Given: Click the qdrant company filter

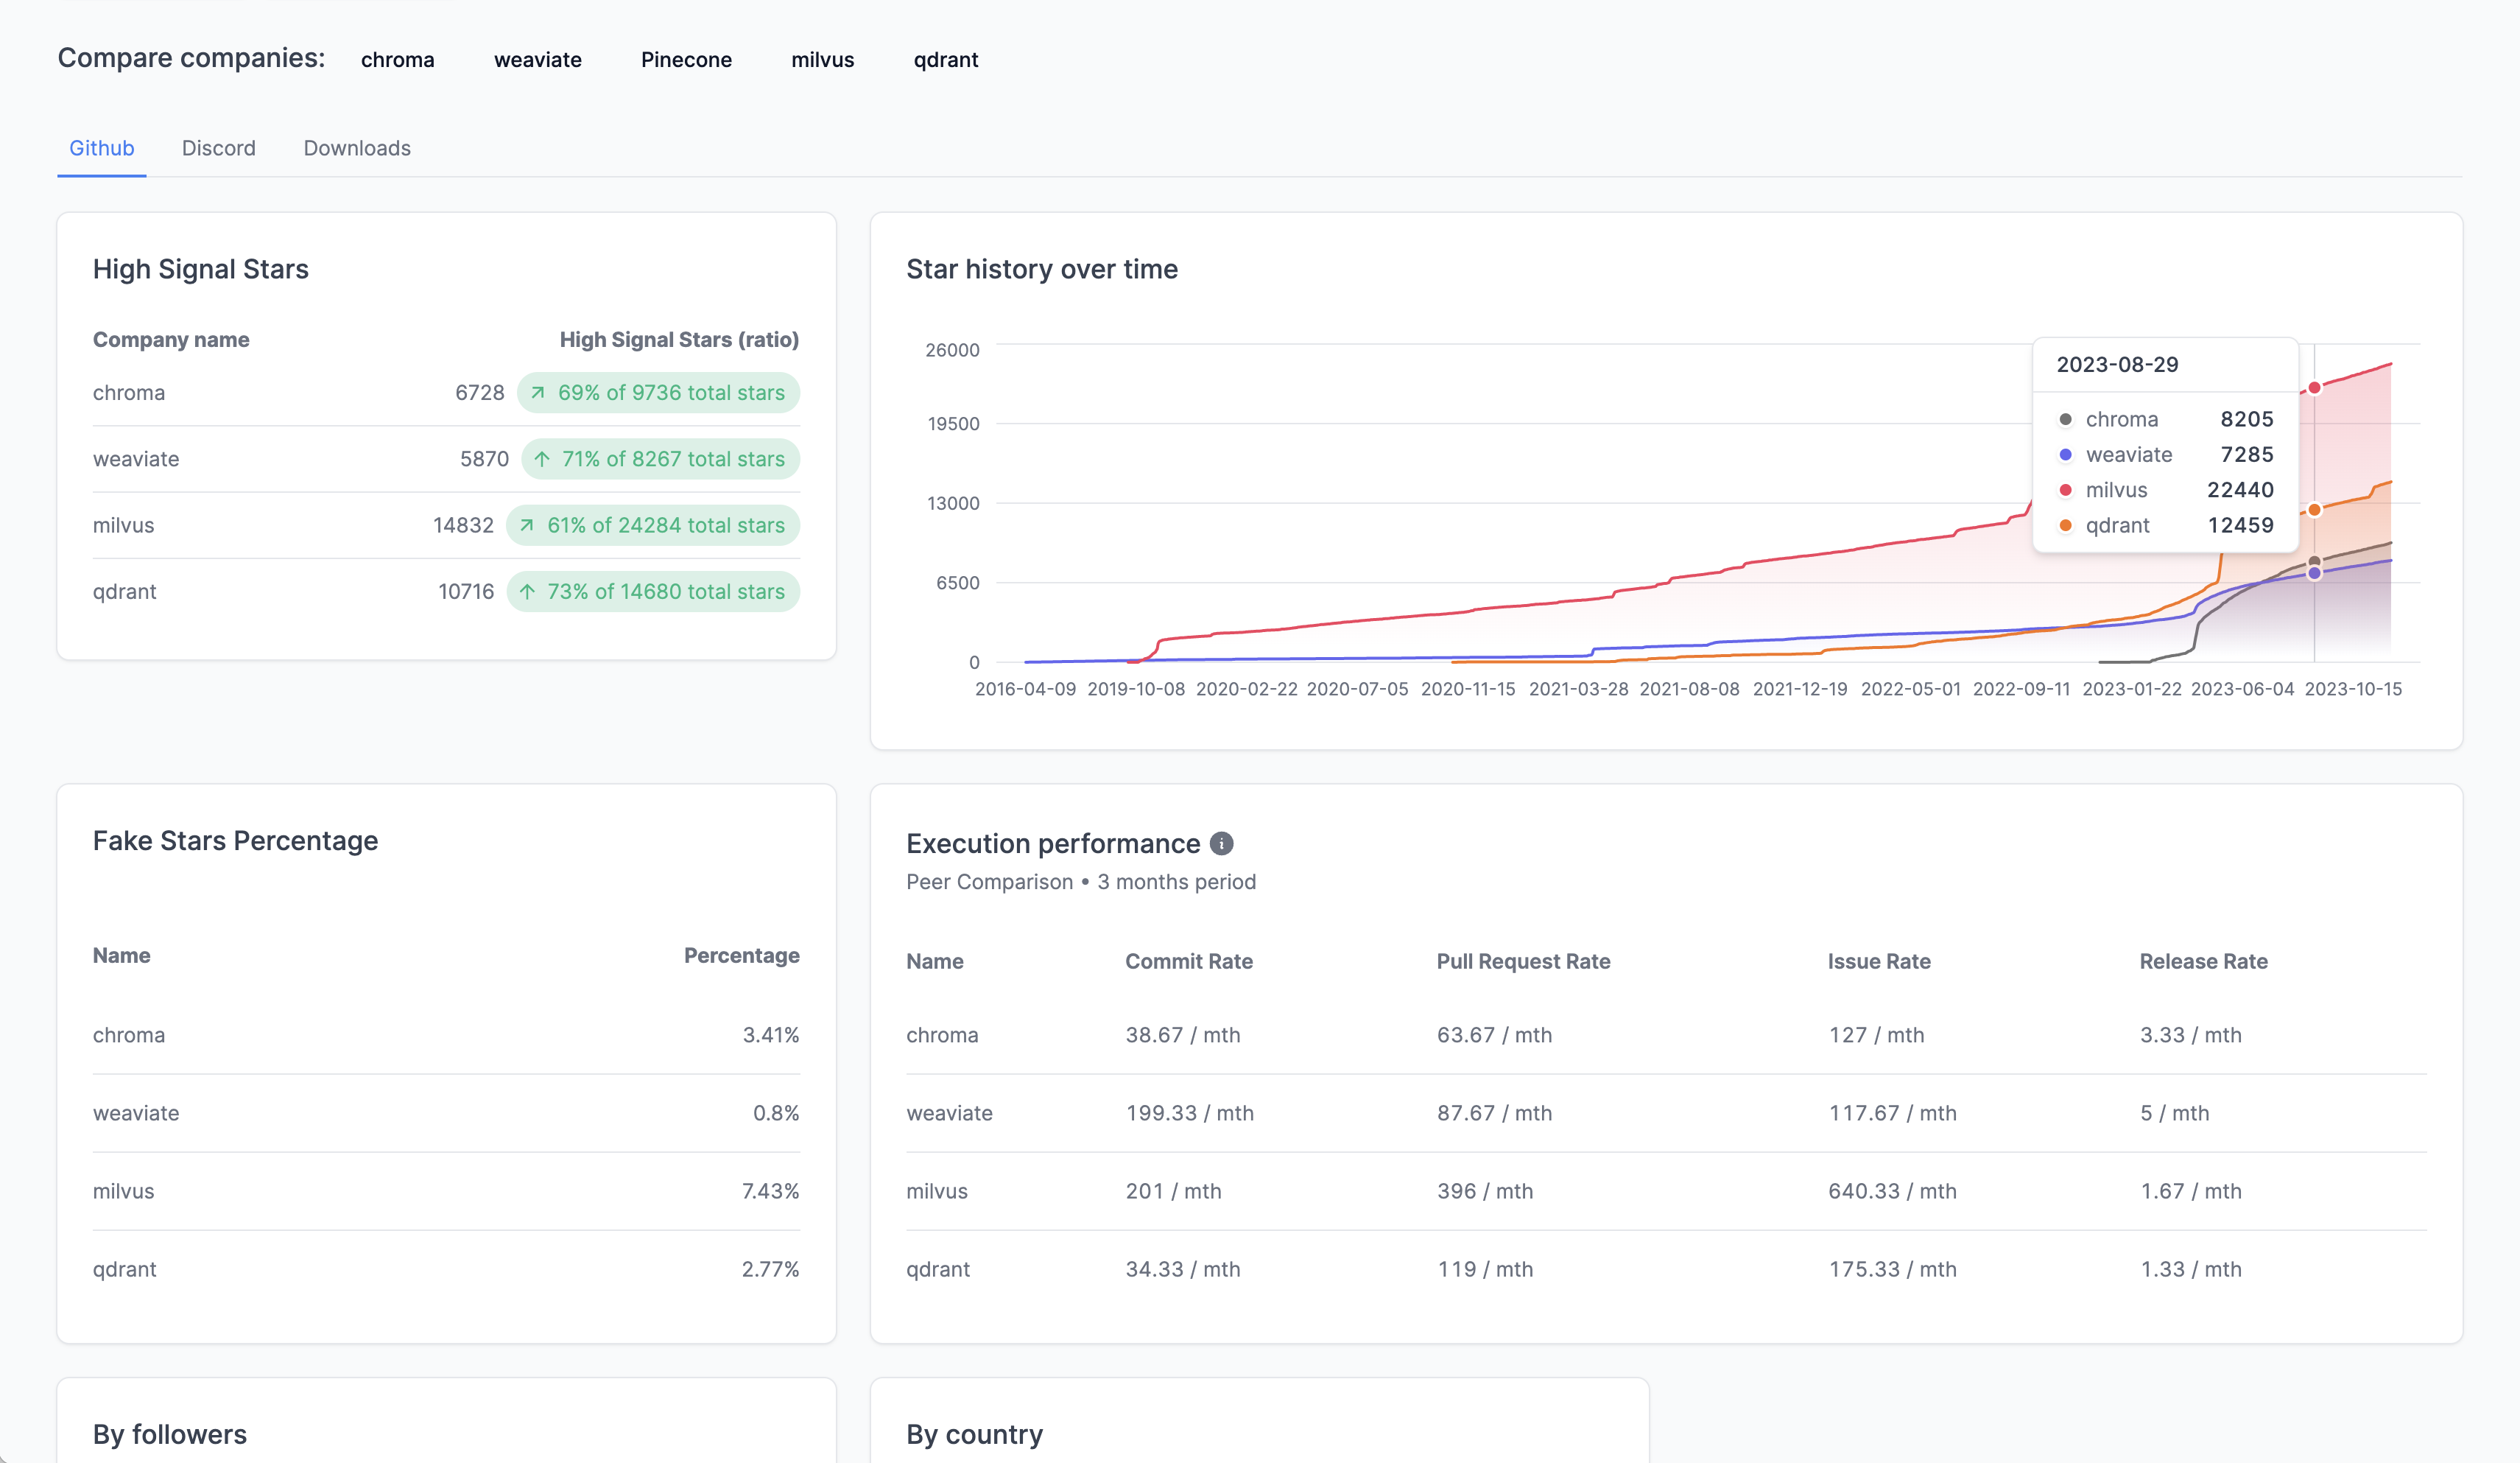Looking at the screenshot, I should click(945, 60).
